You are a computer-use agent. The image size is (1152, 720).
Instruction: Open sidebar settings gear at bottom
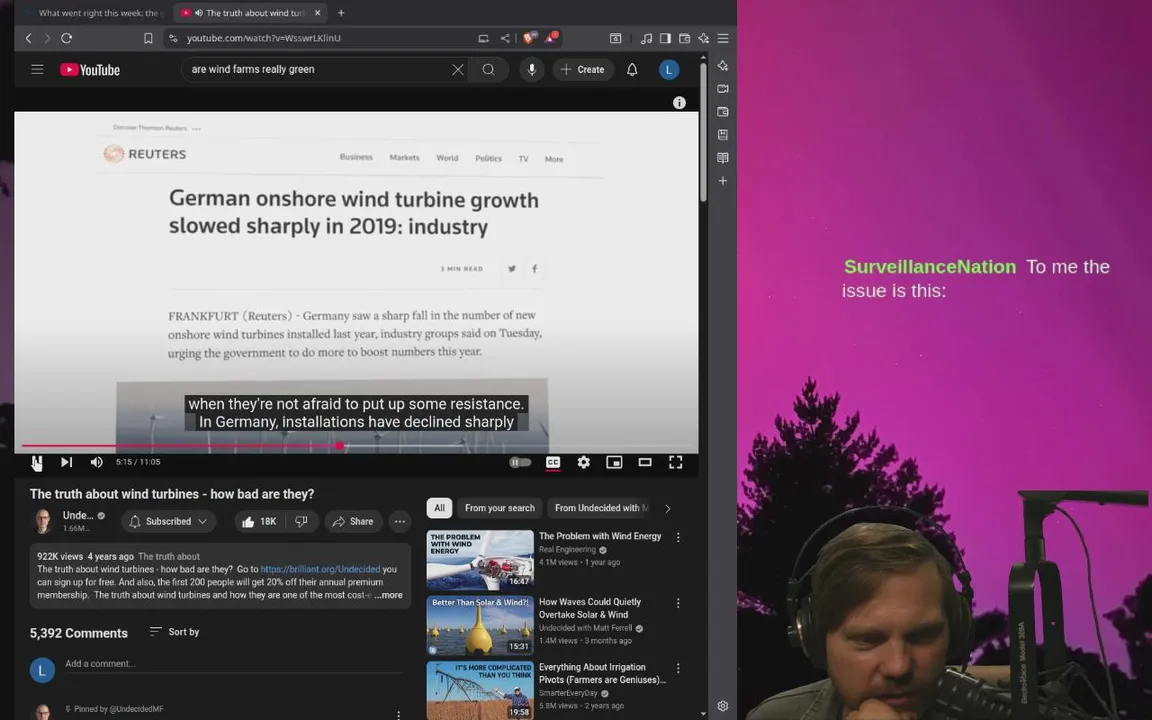723,706
